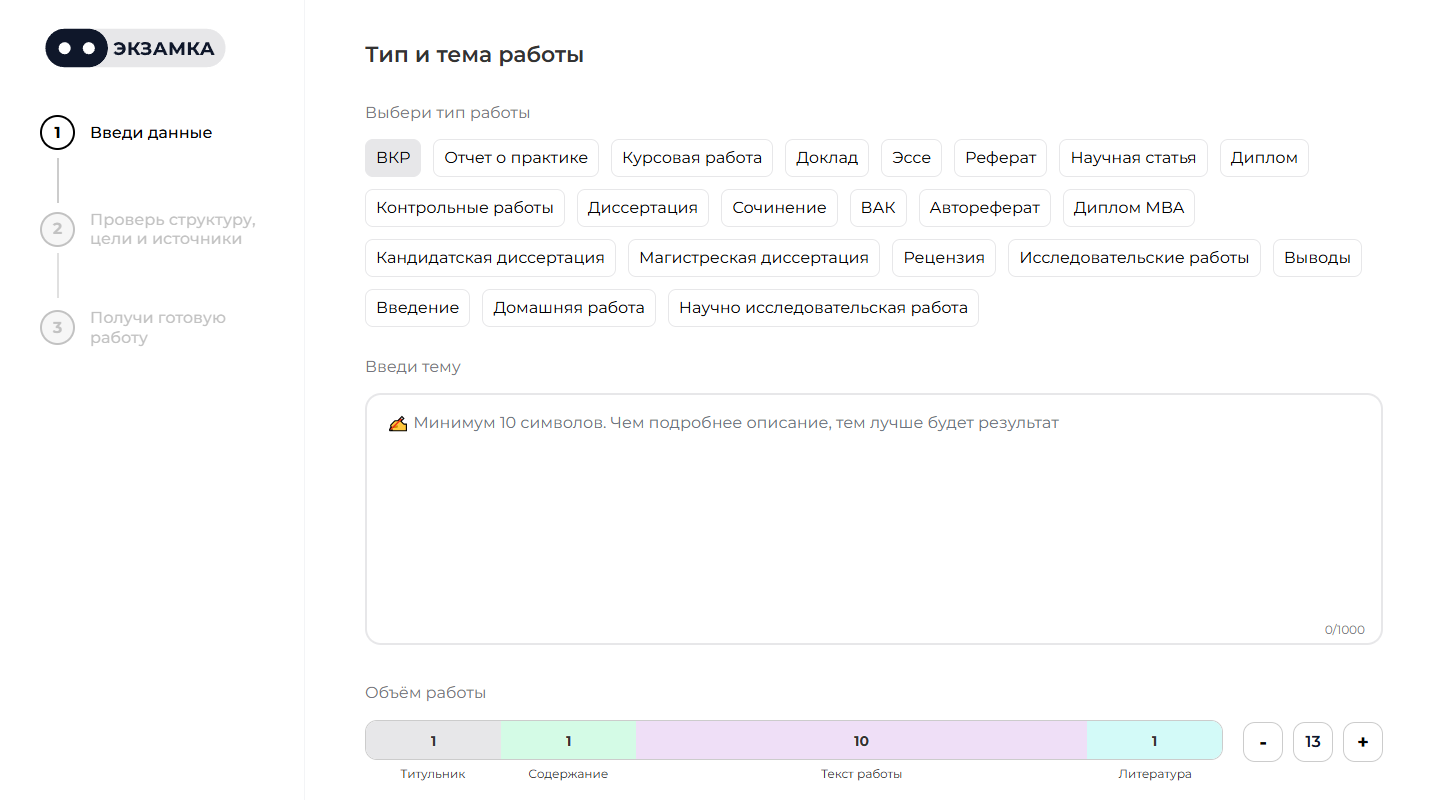Image resolution: width=1455 pixels, height=800 pixels.
Task: Click step circle 1 next to Введи данные
Action: coord(57,132)
